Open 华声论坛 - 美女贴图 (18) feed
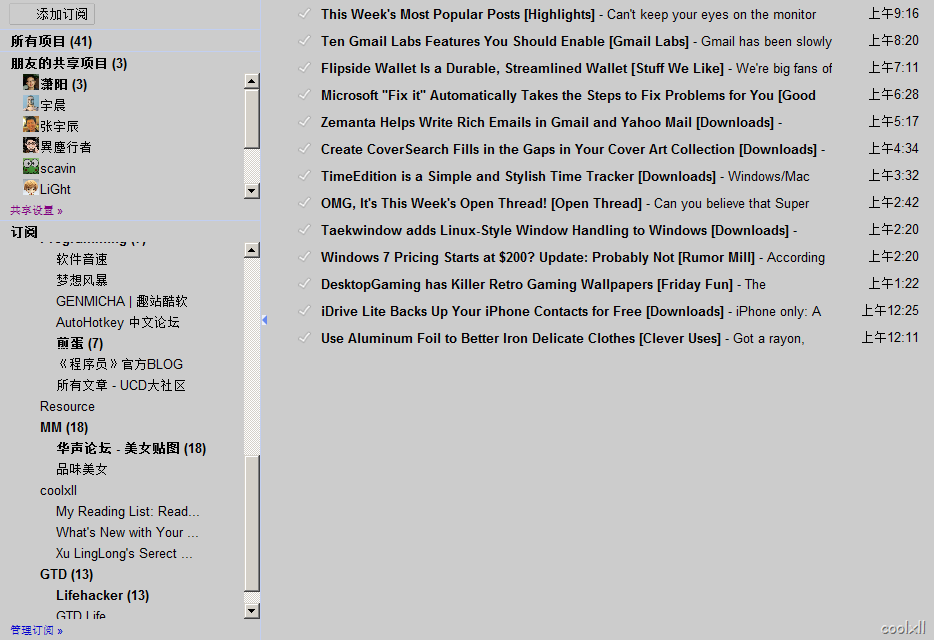This screenshot has width=934, height=640. (x=131, y=448)
